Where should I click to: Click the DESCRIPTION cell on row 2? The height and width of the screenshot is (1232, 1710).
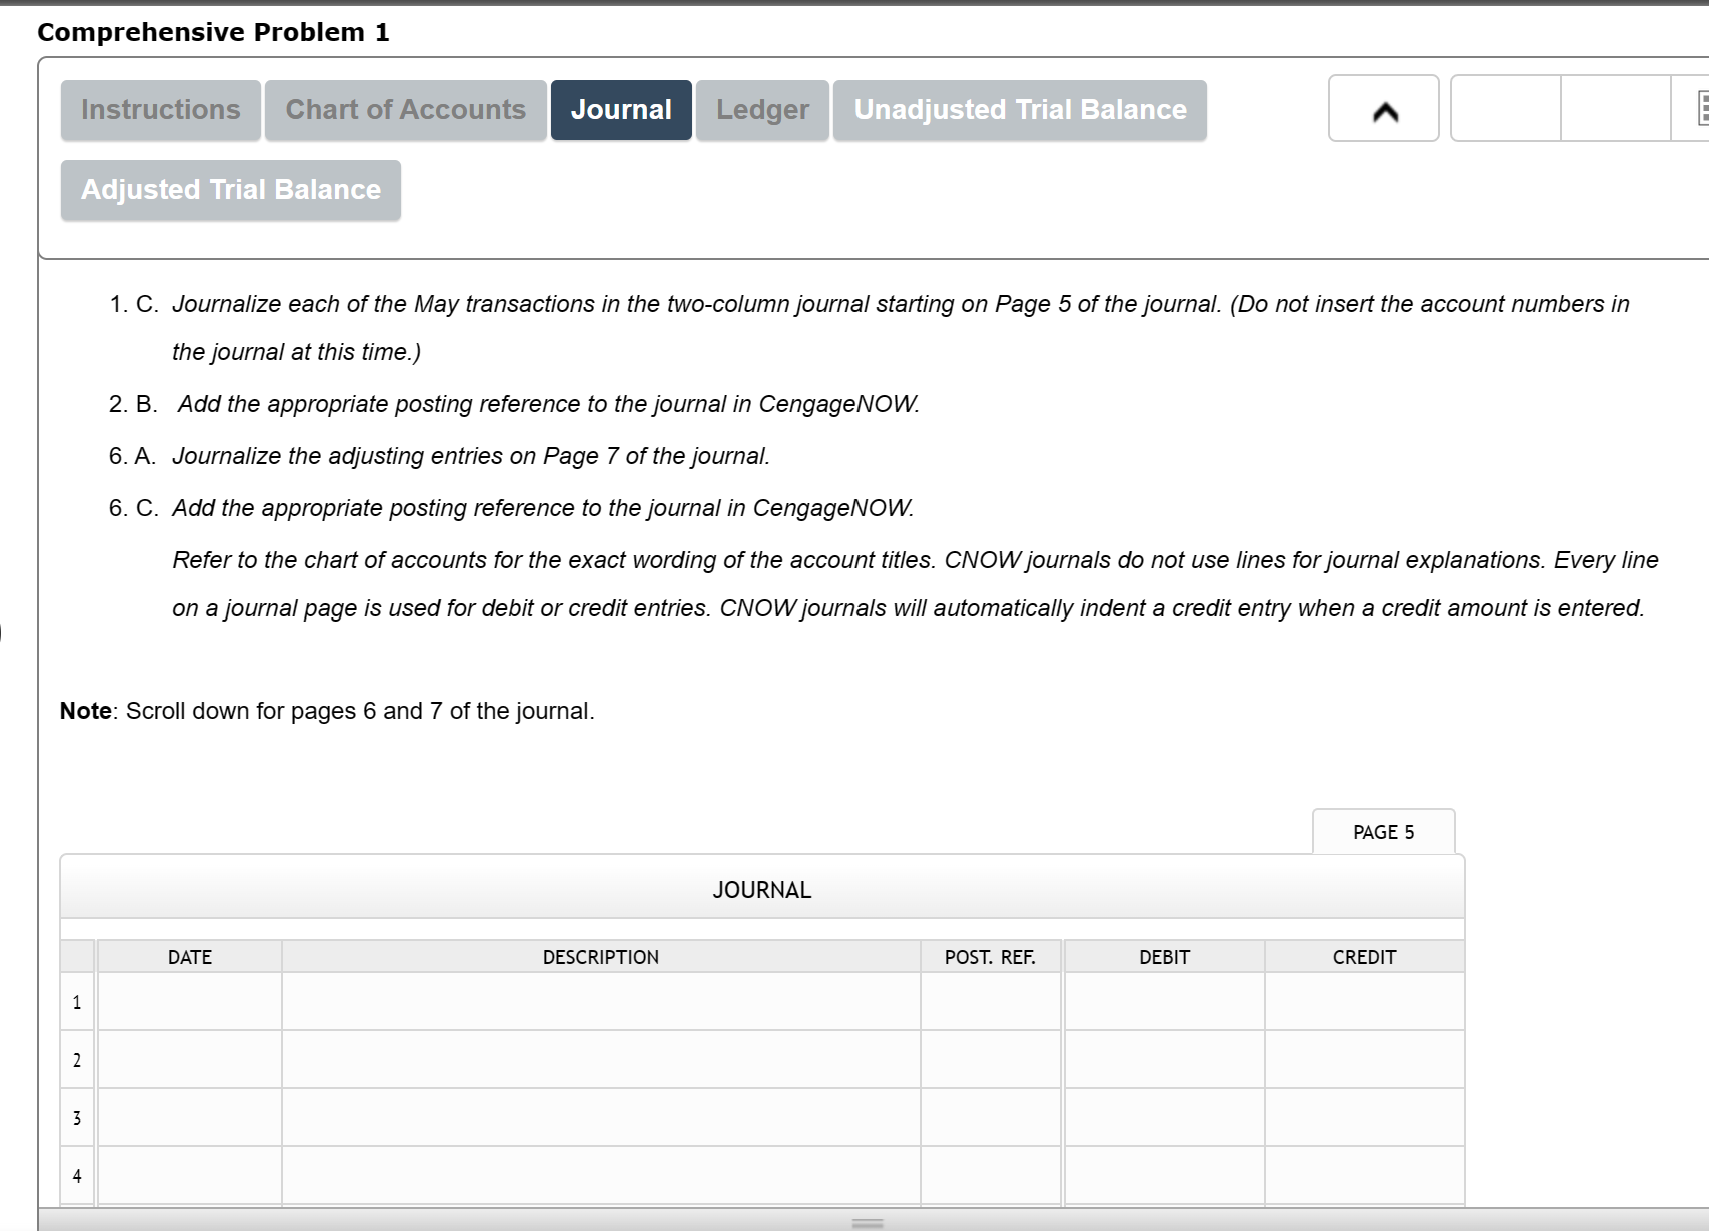600,1060
